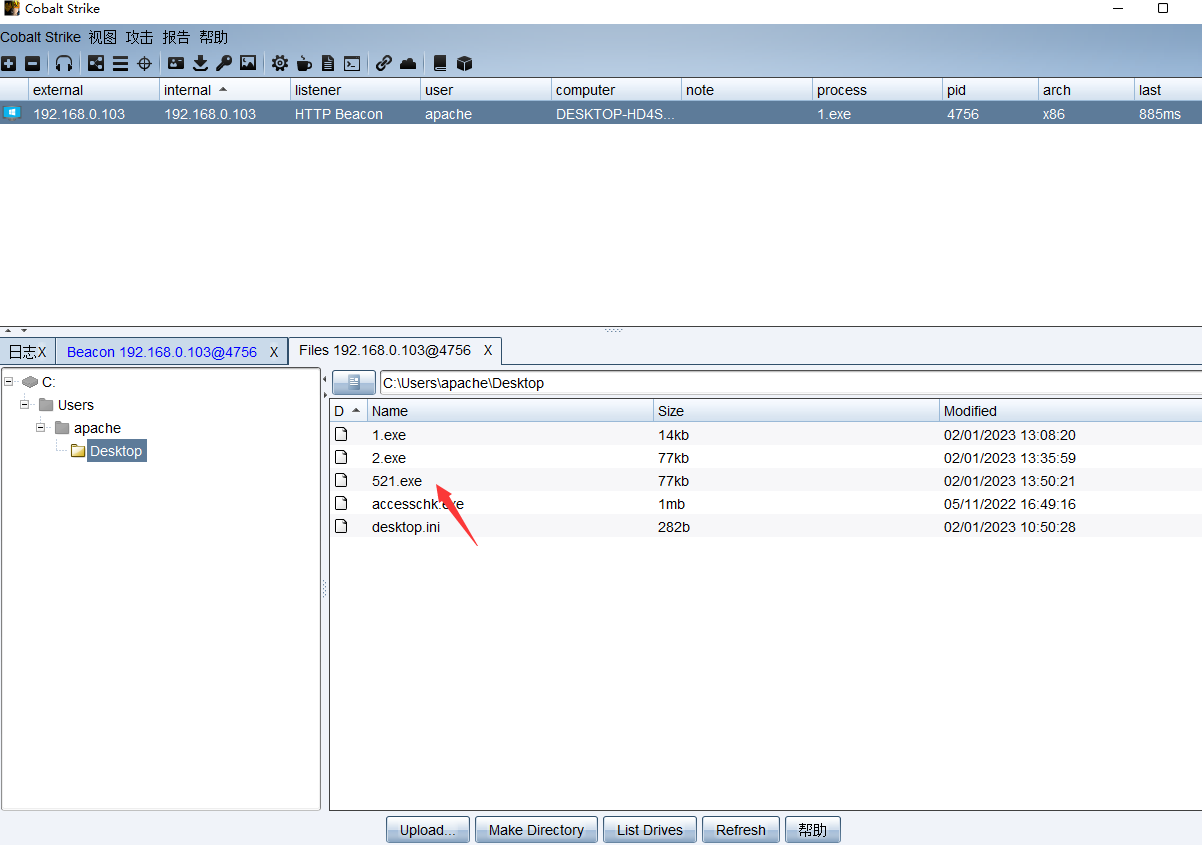Sort files by the Size column header
The width and height of the screenshot is (1202, 845).
[x=797, y=411]
